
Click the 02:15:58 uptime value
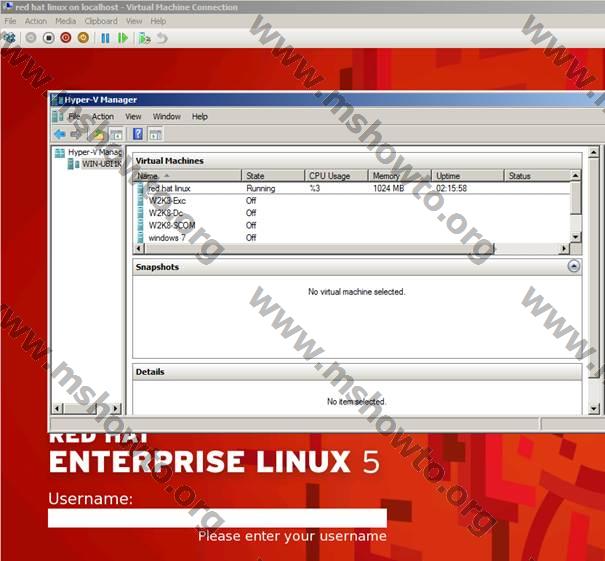[x=451, y=188]
